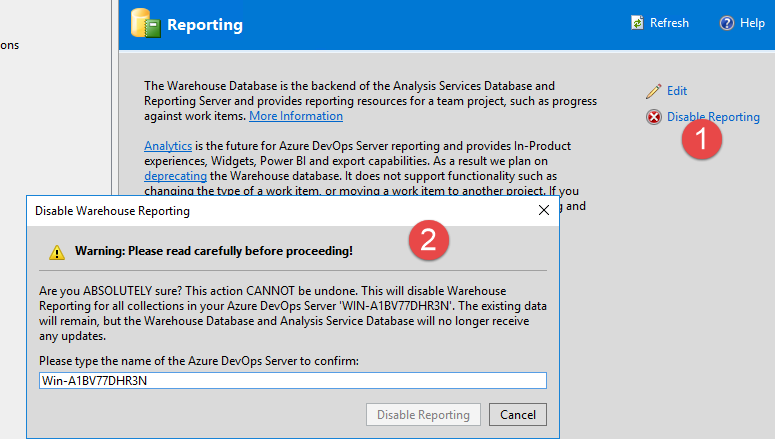Click the Help text label

click(752, 23)
